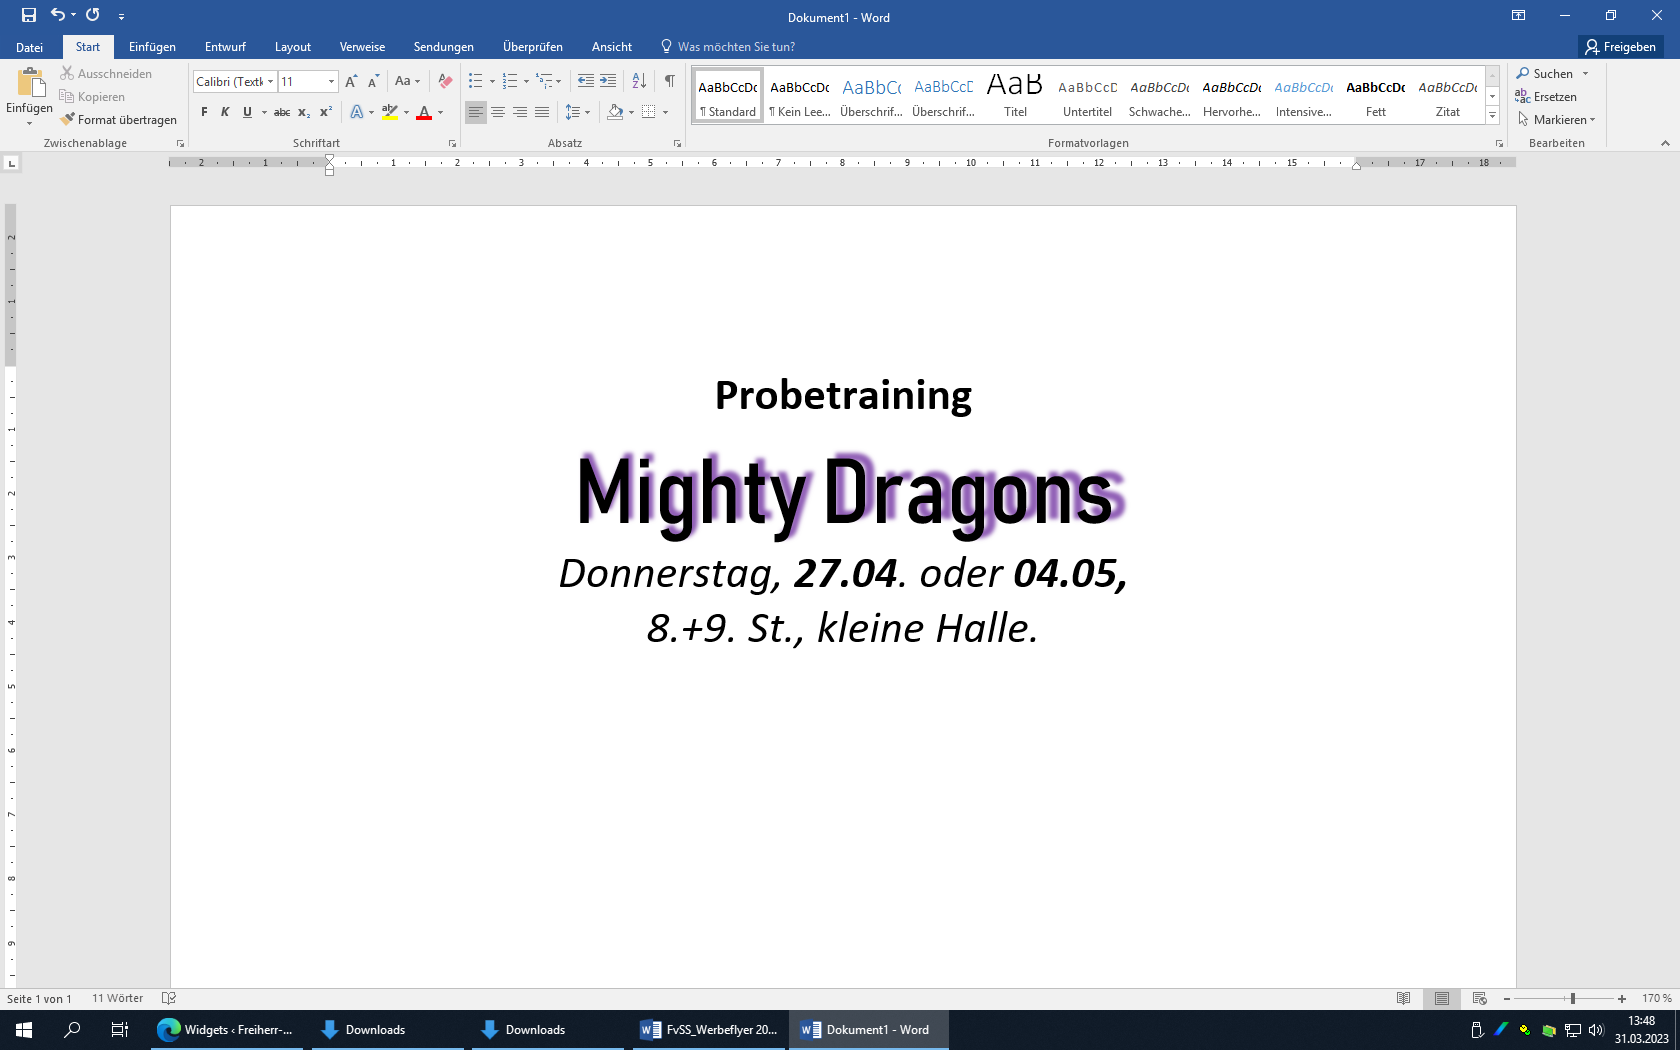1680x1050 pixels.
Task: Apply center alignment to the paragraph
Action: 498,112
